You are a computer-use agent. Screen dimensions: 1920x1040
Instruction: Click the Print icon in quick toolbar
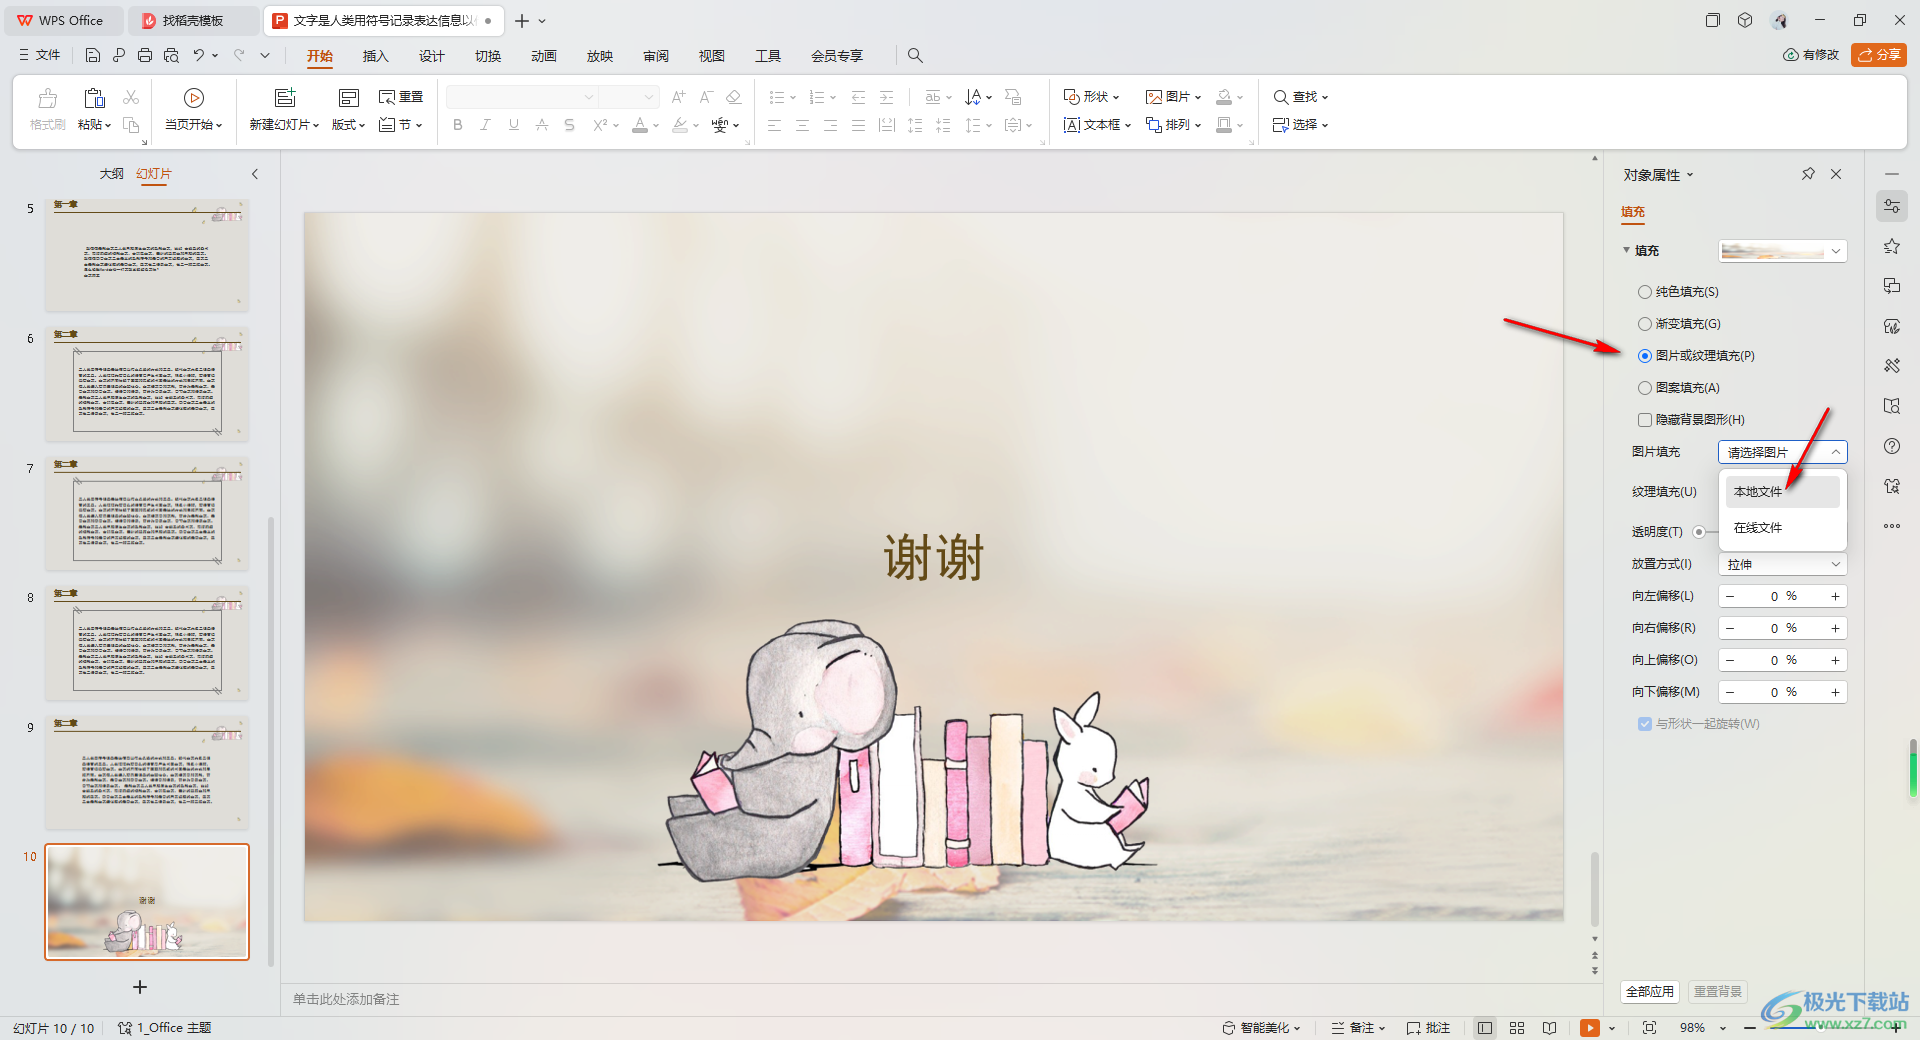145,55
